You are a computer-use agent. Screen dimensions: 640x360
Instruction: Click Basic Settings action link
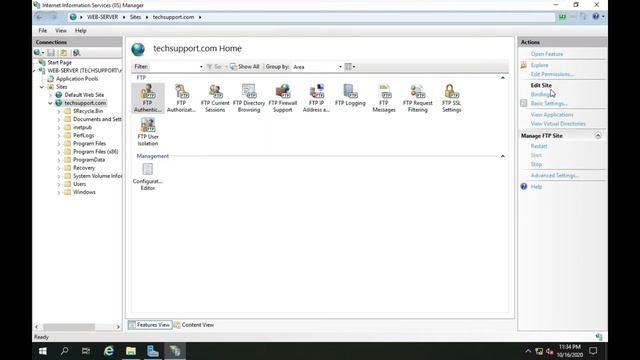(549, 104)
